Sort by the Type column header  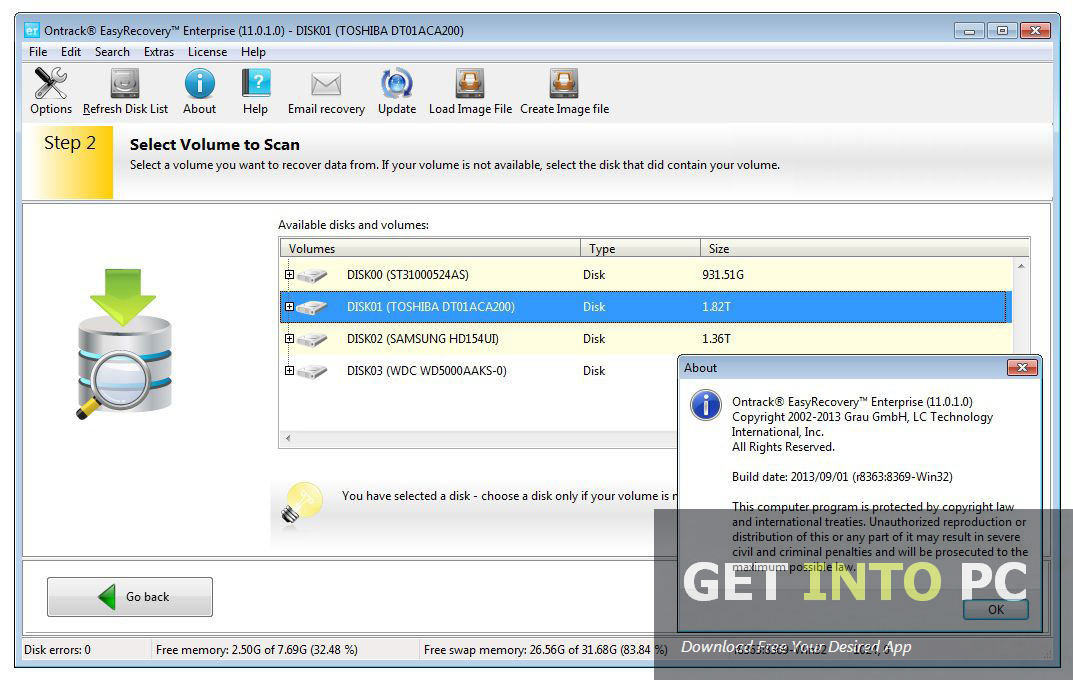(641, 248)
